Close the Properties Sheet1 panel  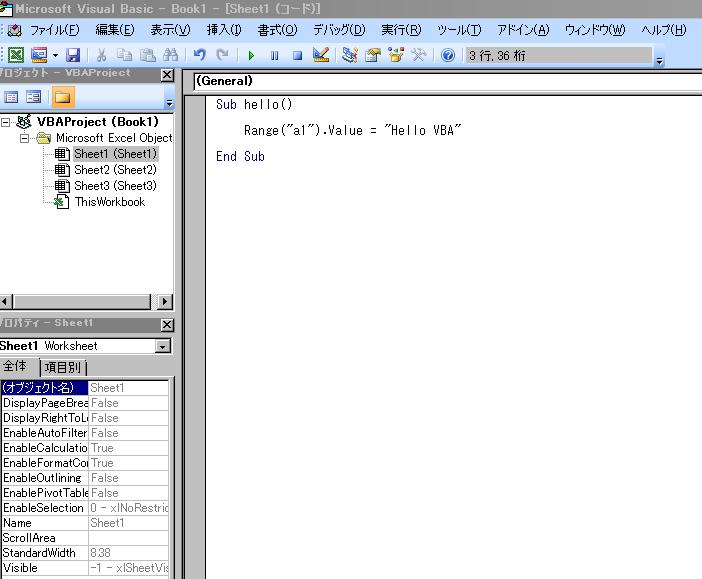click(167, 325)
